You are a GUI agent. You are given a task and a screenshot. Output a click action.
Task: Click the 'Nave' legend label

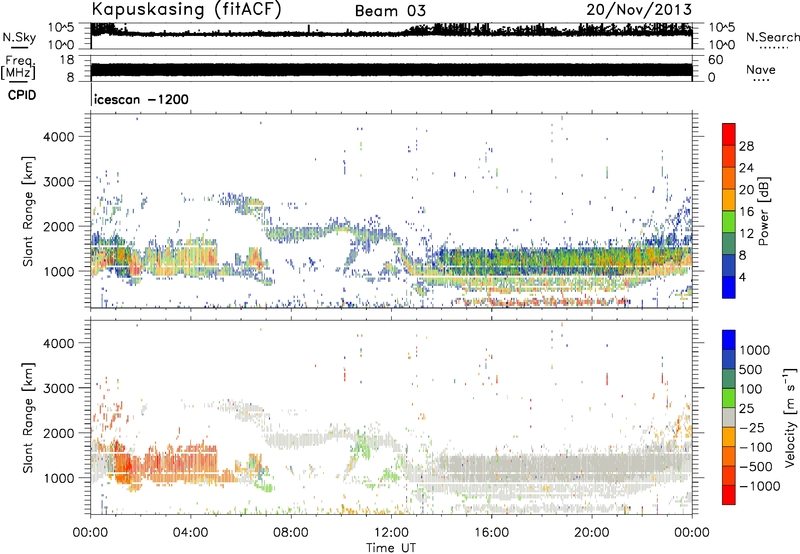pyautogui.click(x=761, y=69)
